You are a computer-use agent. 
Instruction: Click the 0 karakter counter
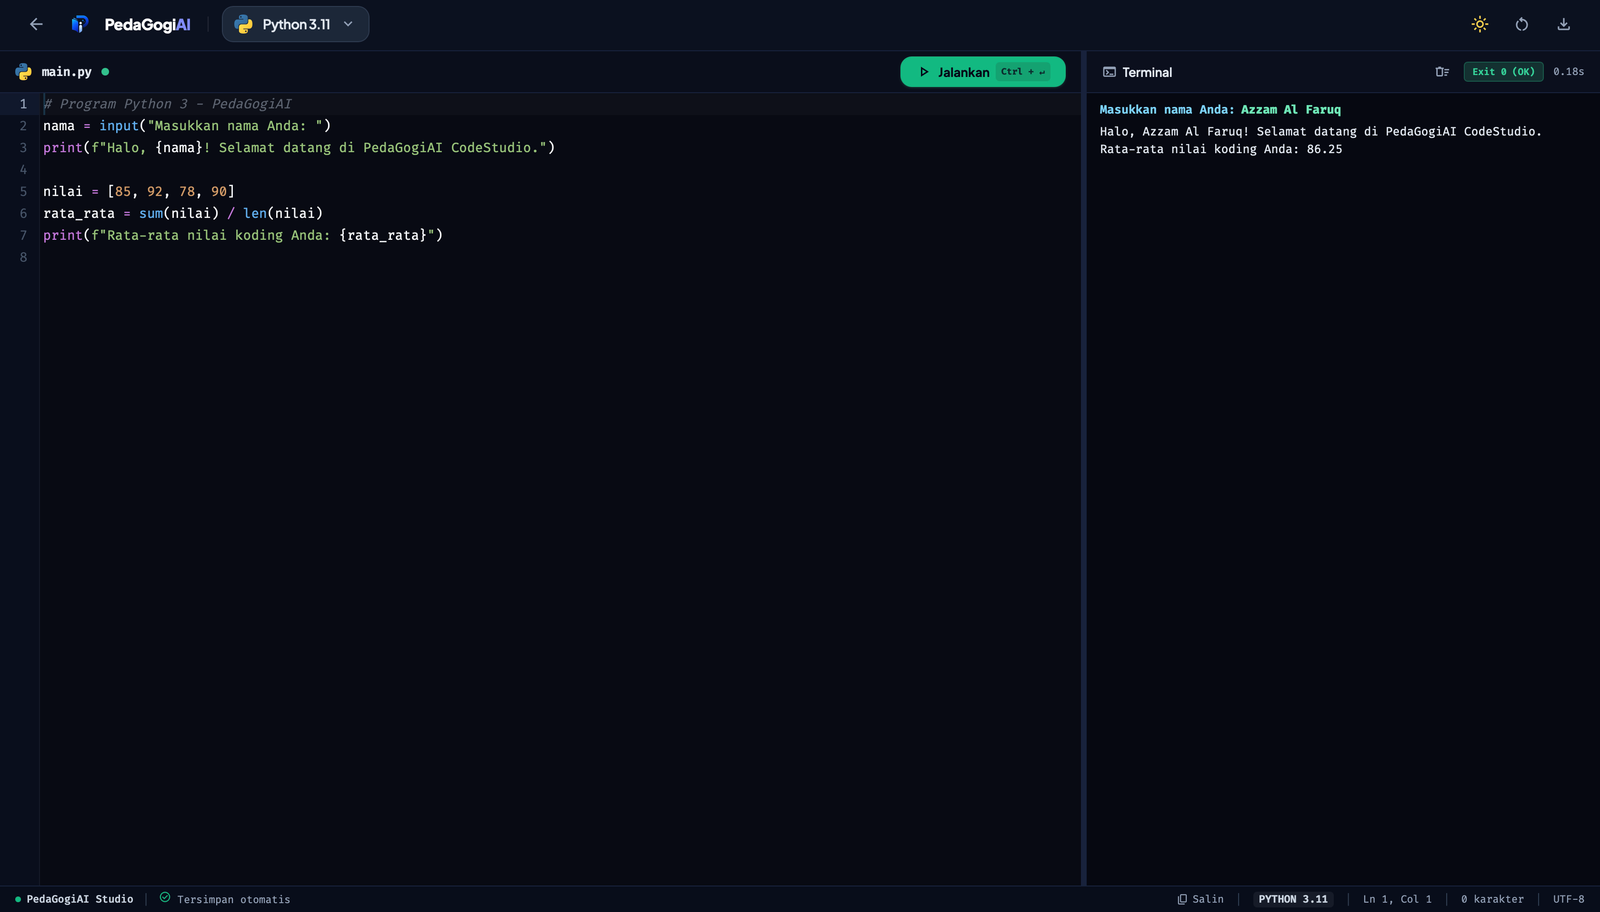(1492, 899)
